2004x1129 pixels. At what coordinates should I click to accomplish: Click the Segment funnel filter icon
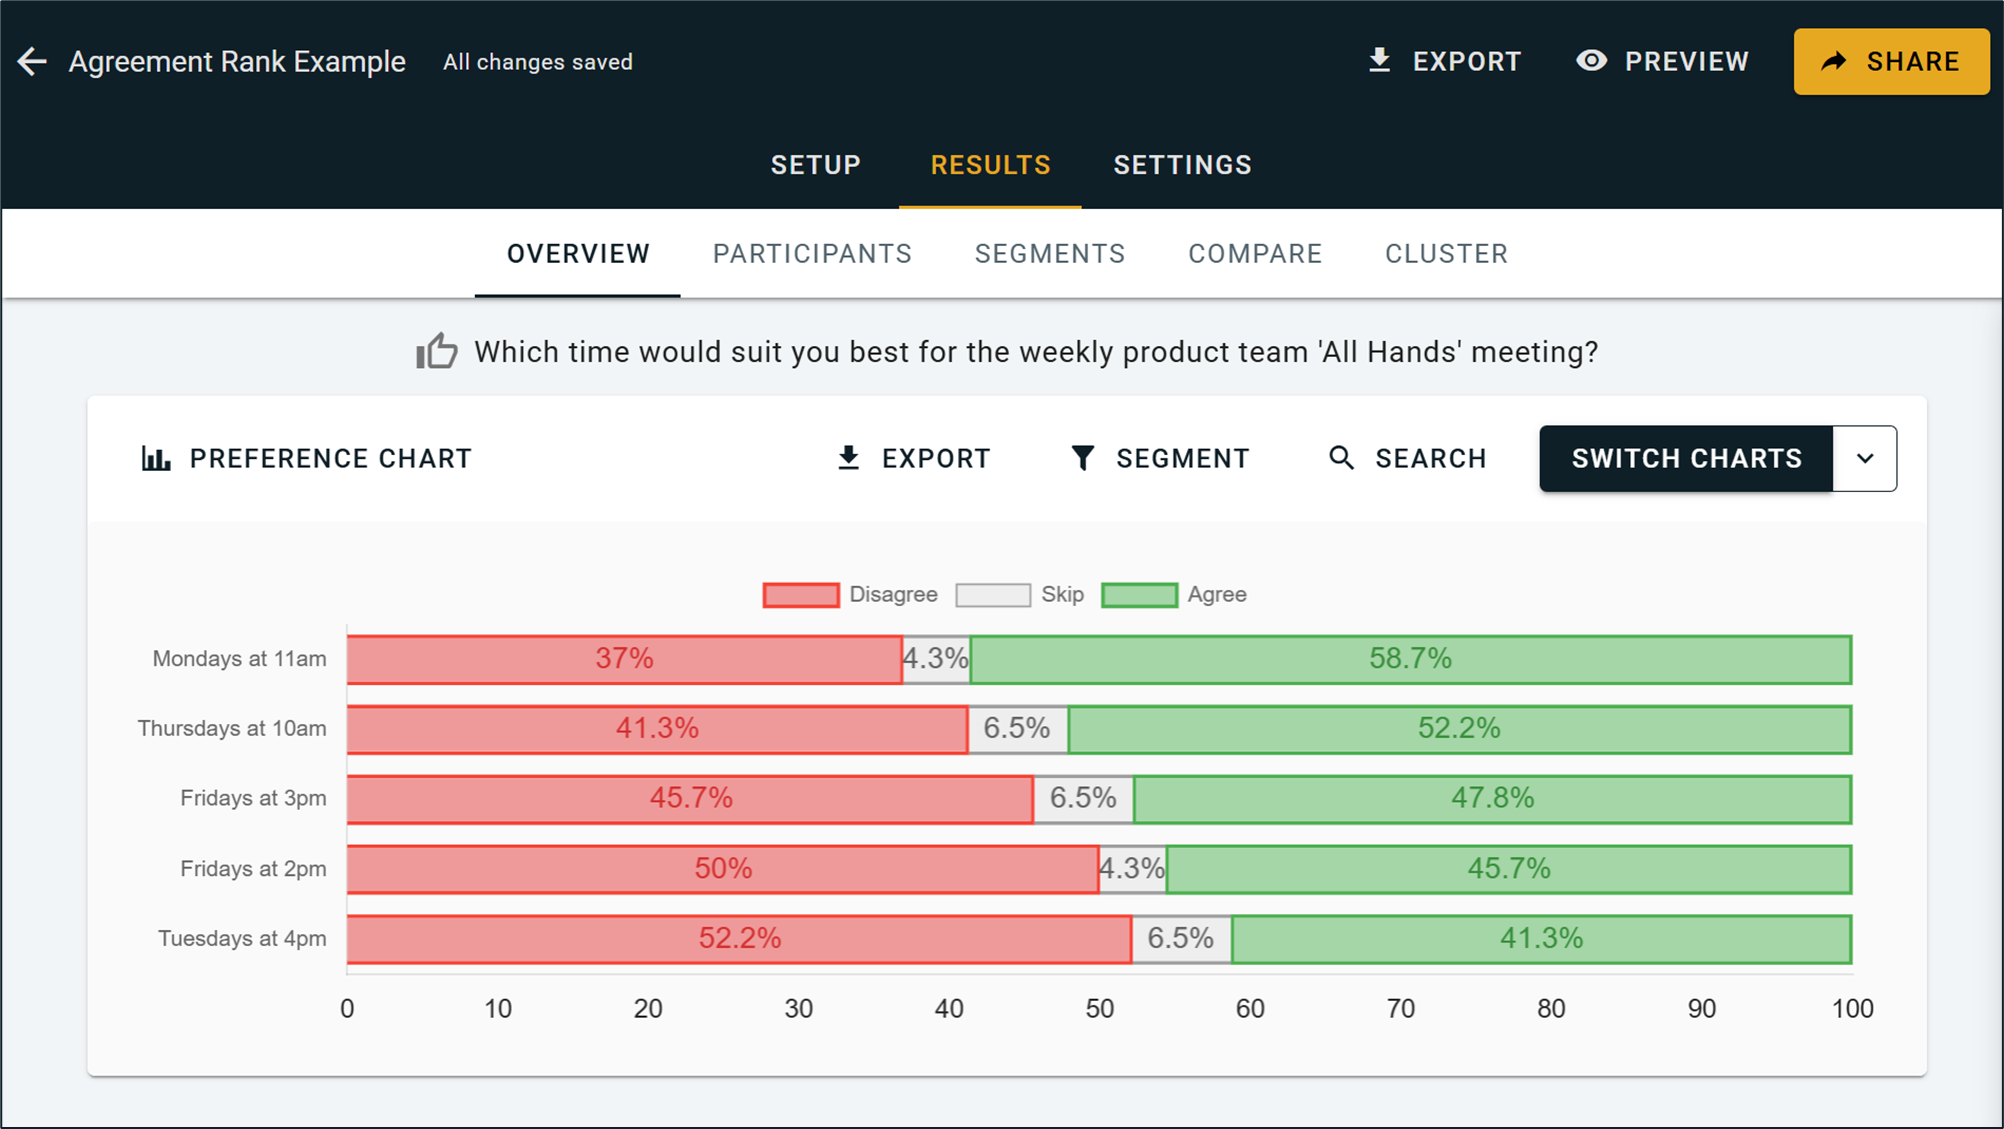pyautogui.click(x=1082, y=459)
